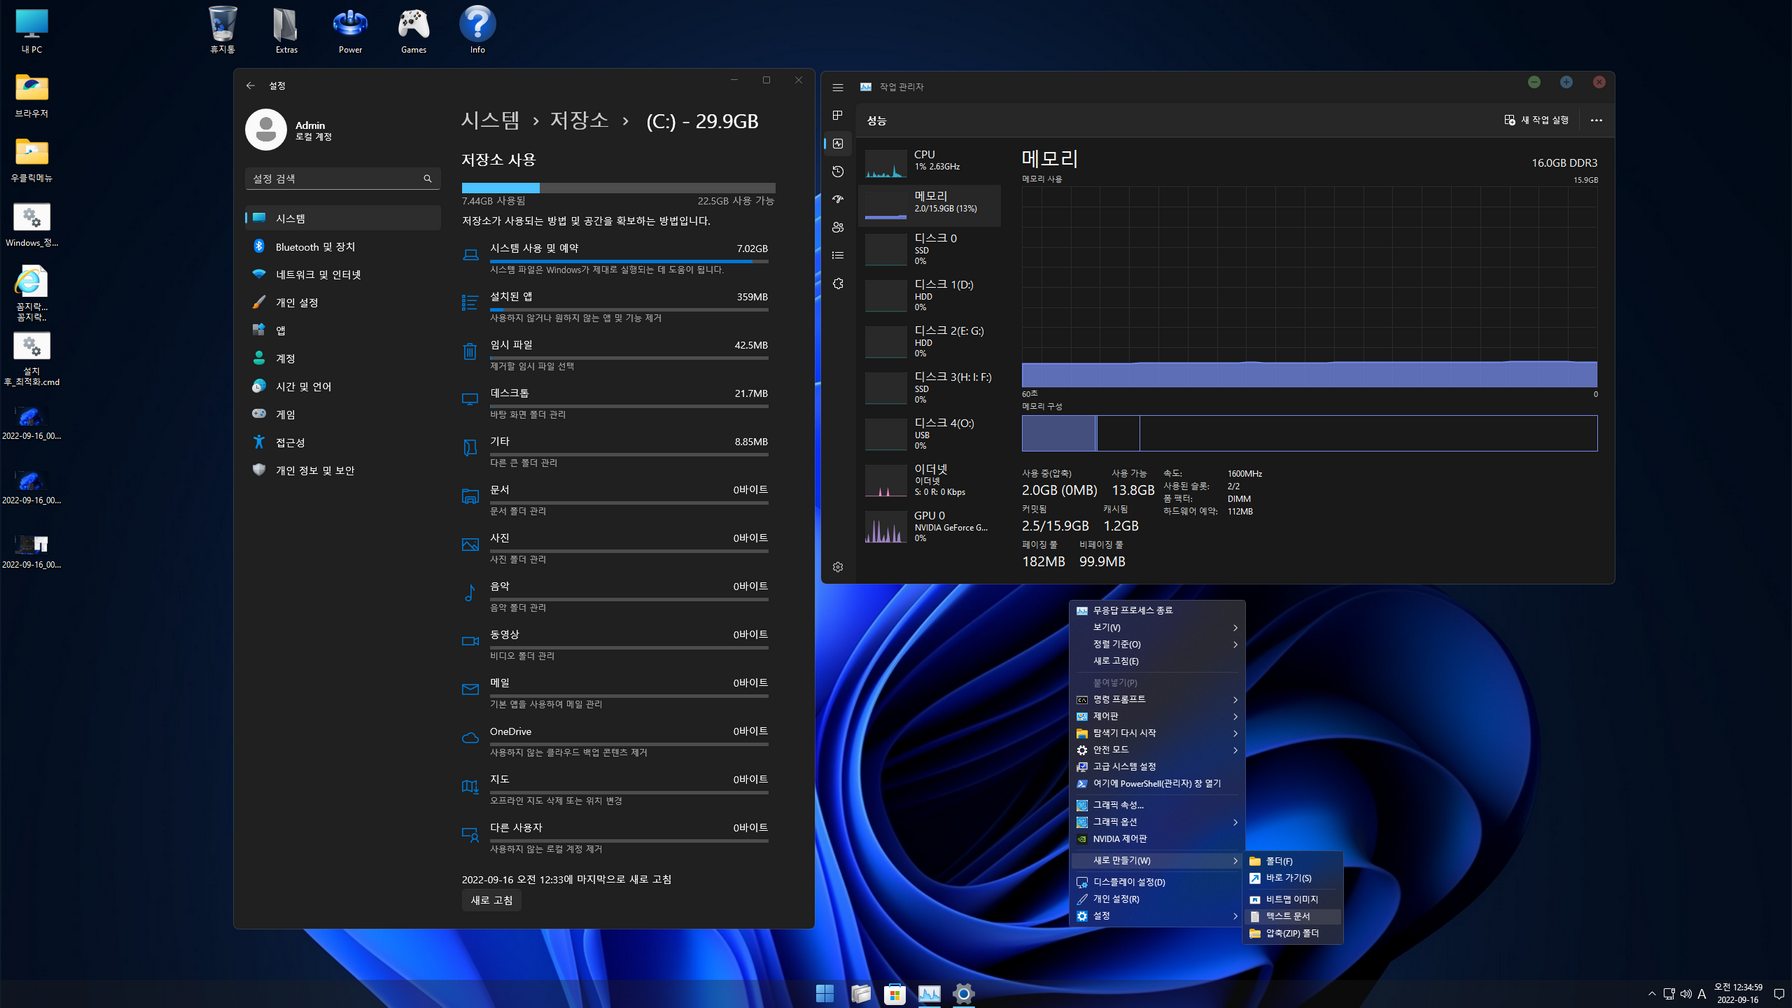Open 개인 설정 category in Settings sidebar

tap(342, 302)
